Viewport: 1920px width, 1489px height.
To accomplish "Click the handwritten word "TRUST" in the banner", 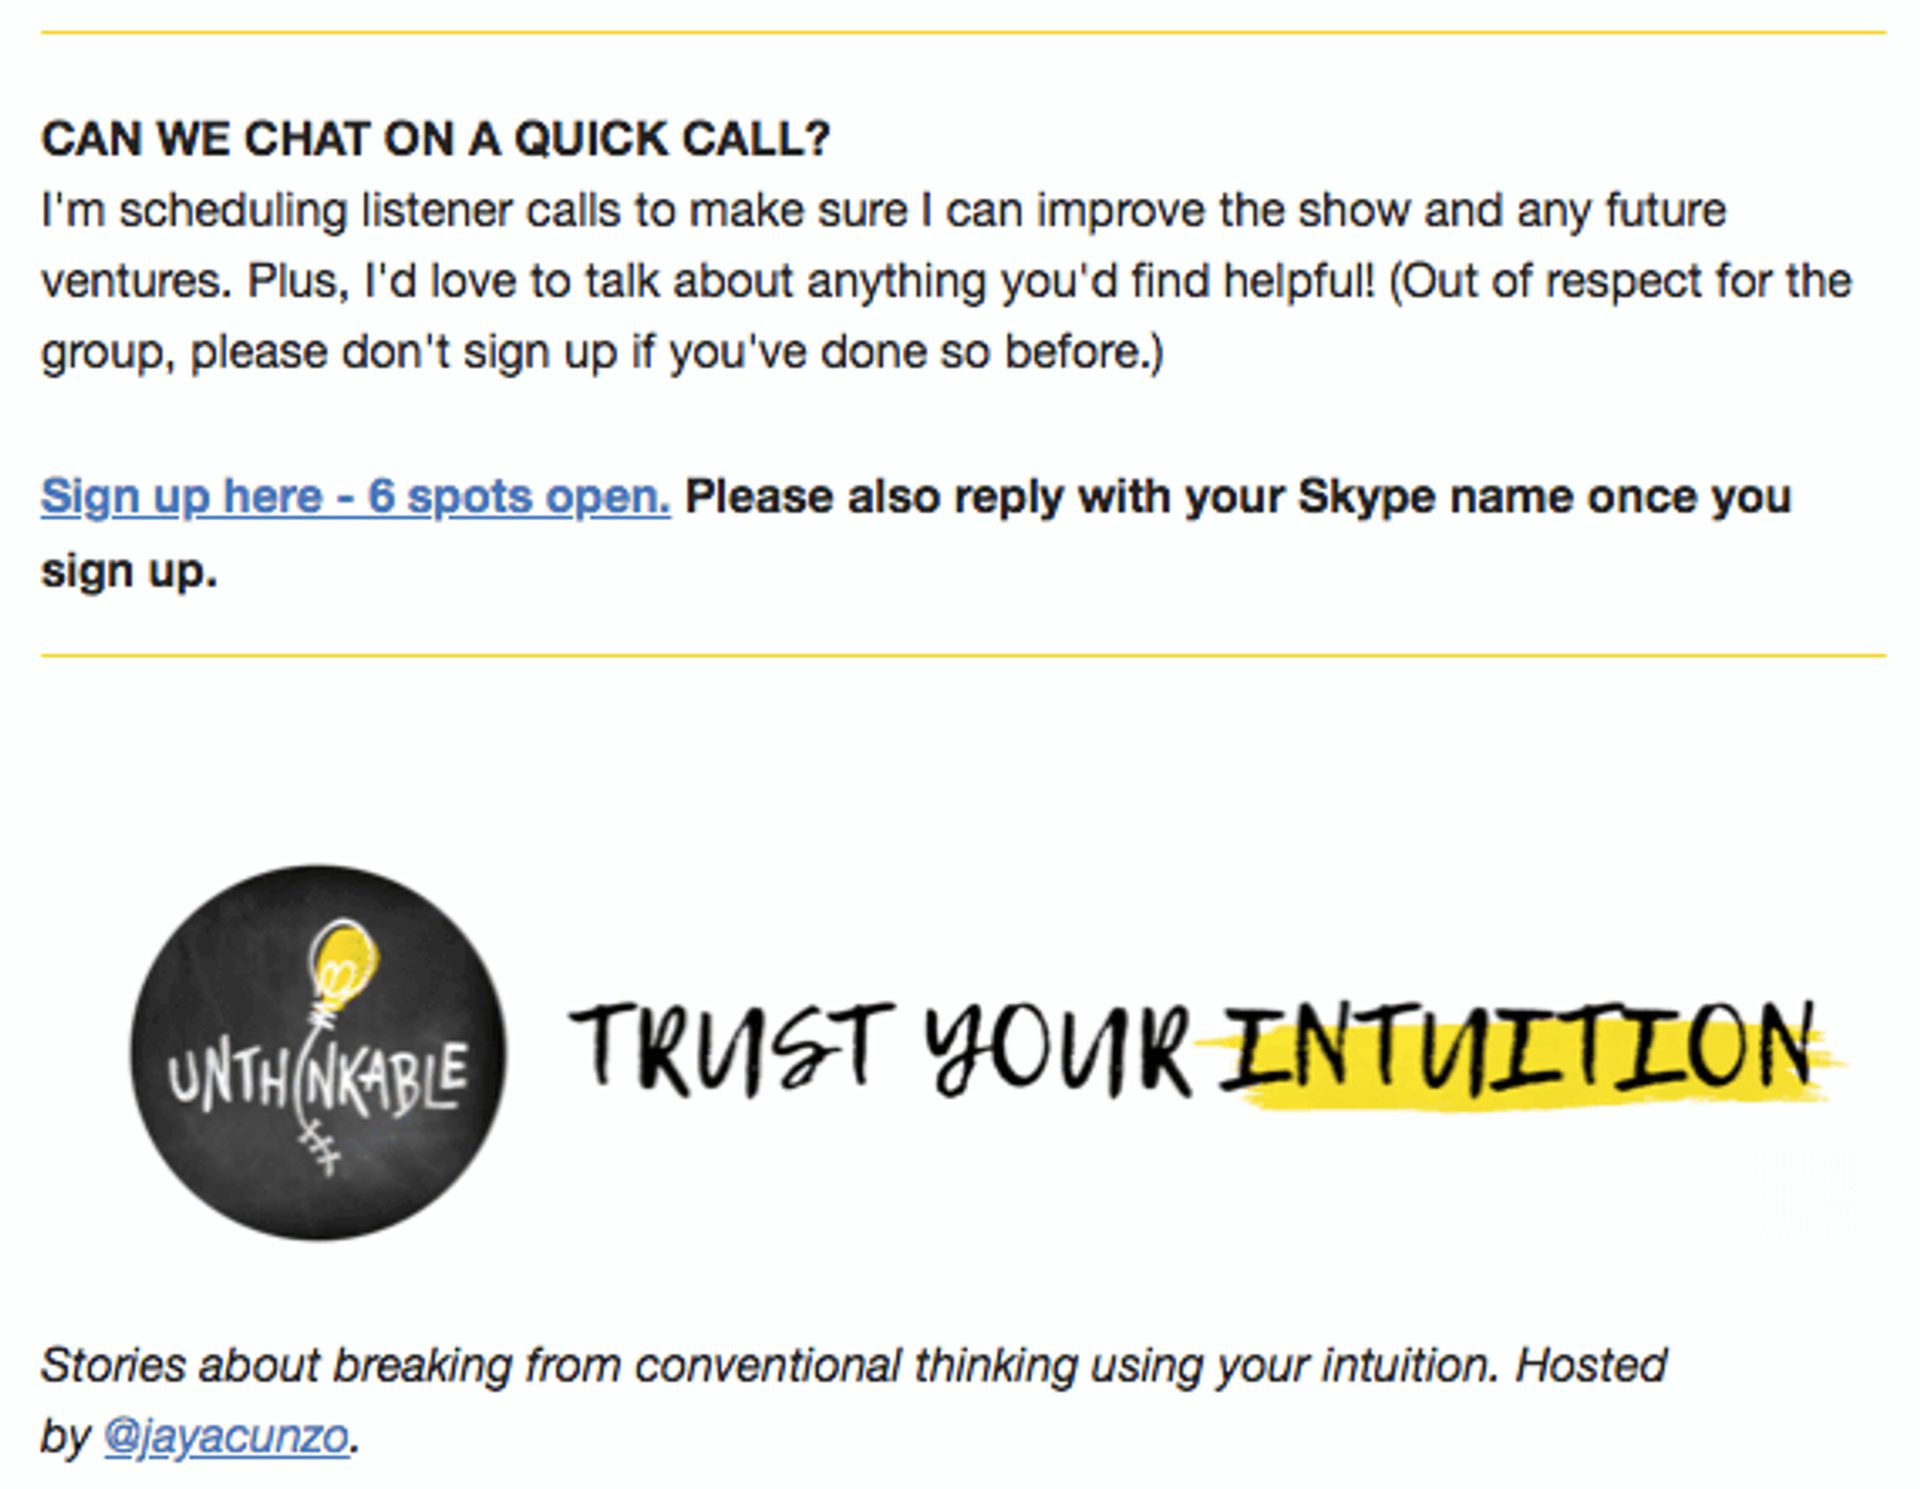I will [730, 1048].
